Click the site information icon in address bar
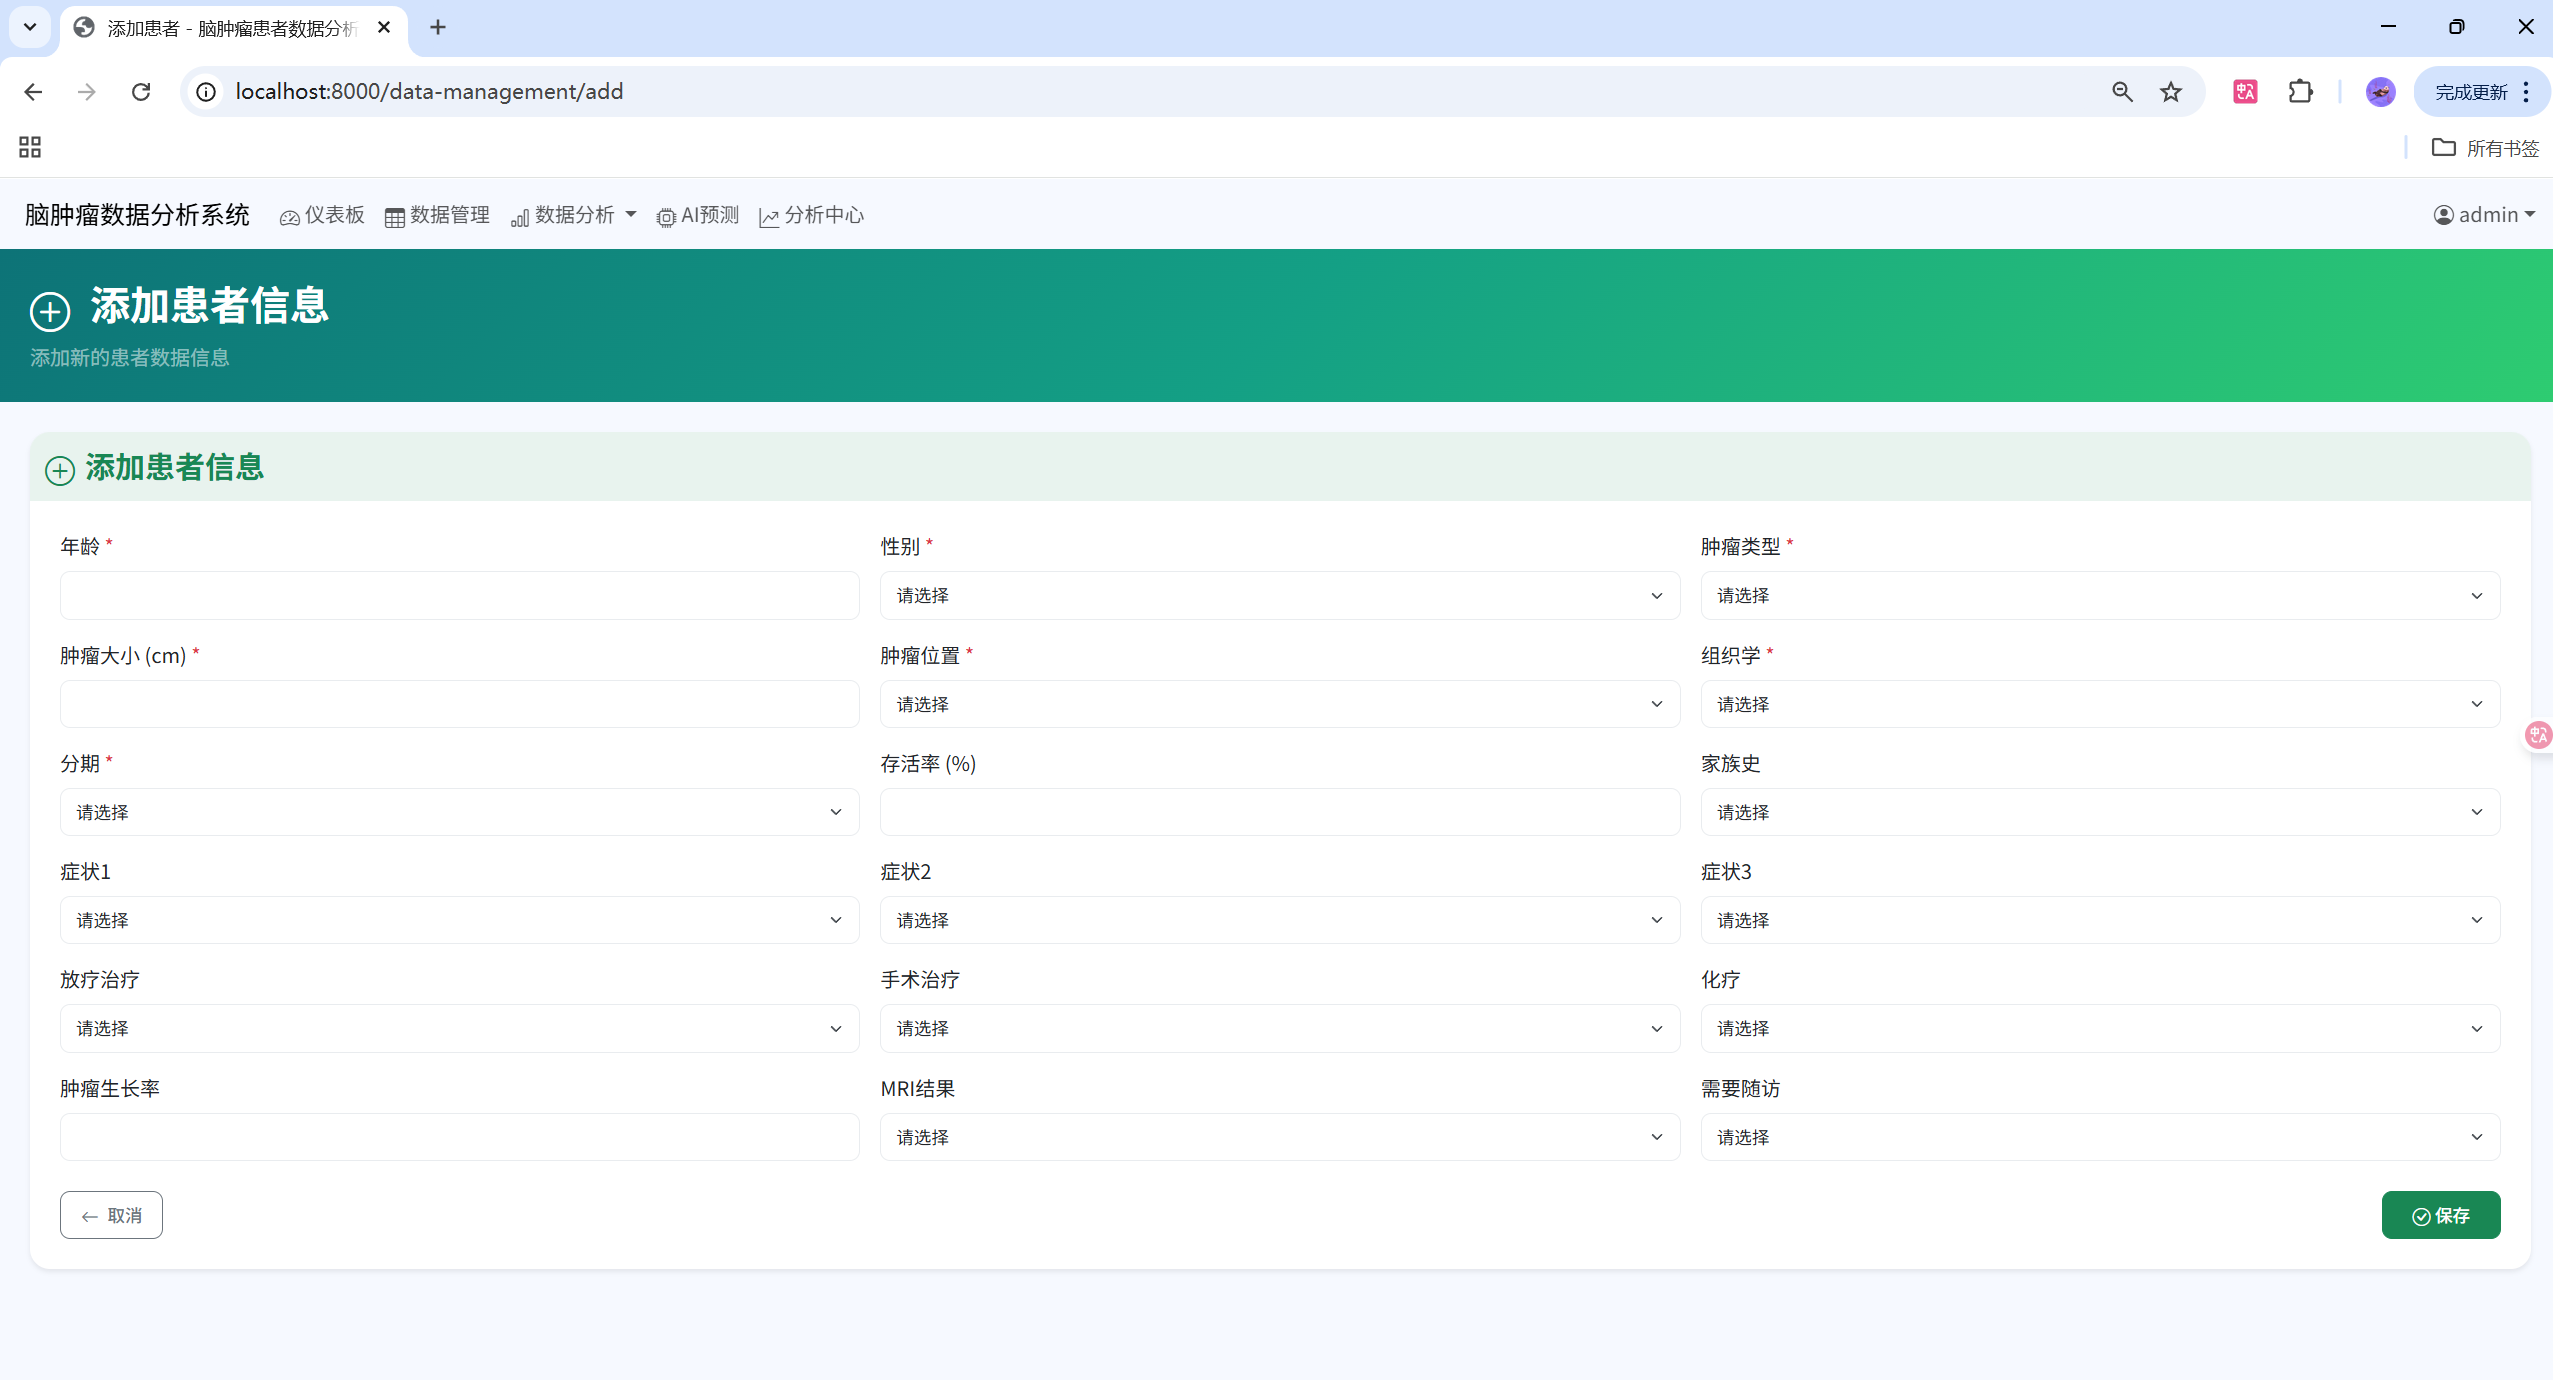Image resolution: width=2553 pixels, height=1380 pixels. coord(206,92)
